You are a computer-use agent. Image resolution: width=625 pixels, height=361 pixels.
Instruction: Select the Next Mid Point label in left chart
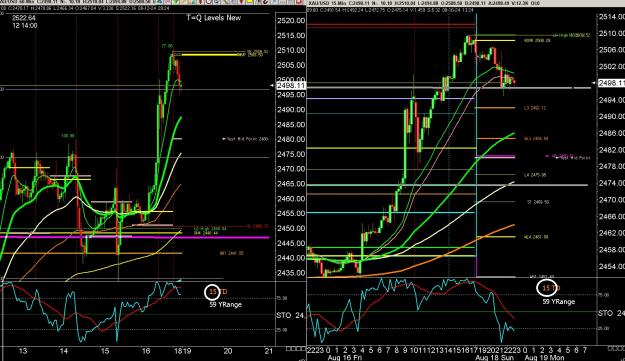245,139
